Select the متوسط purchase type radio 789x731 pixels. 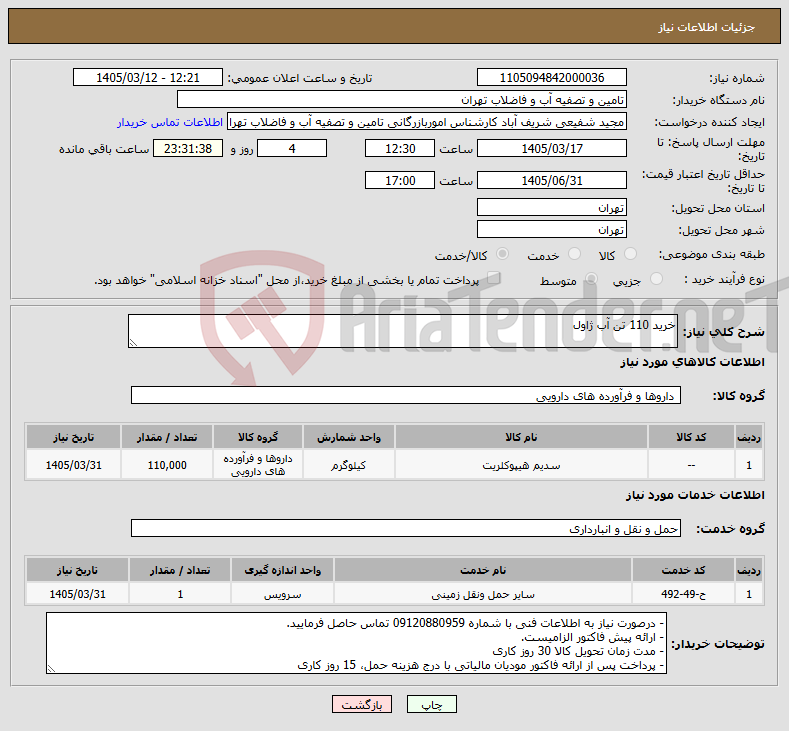point(591,279)
